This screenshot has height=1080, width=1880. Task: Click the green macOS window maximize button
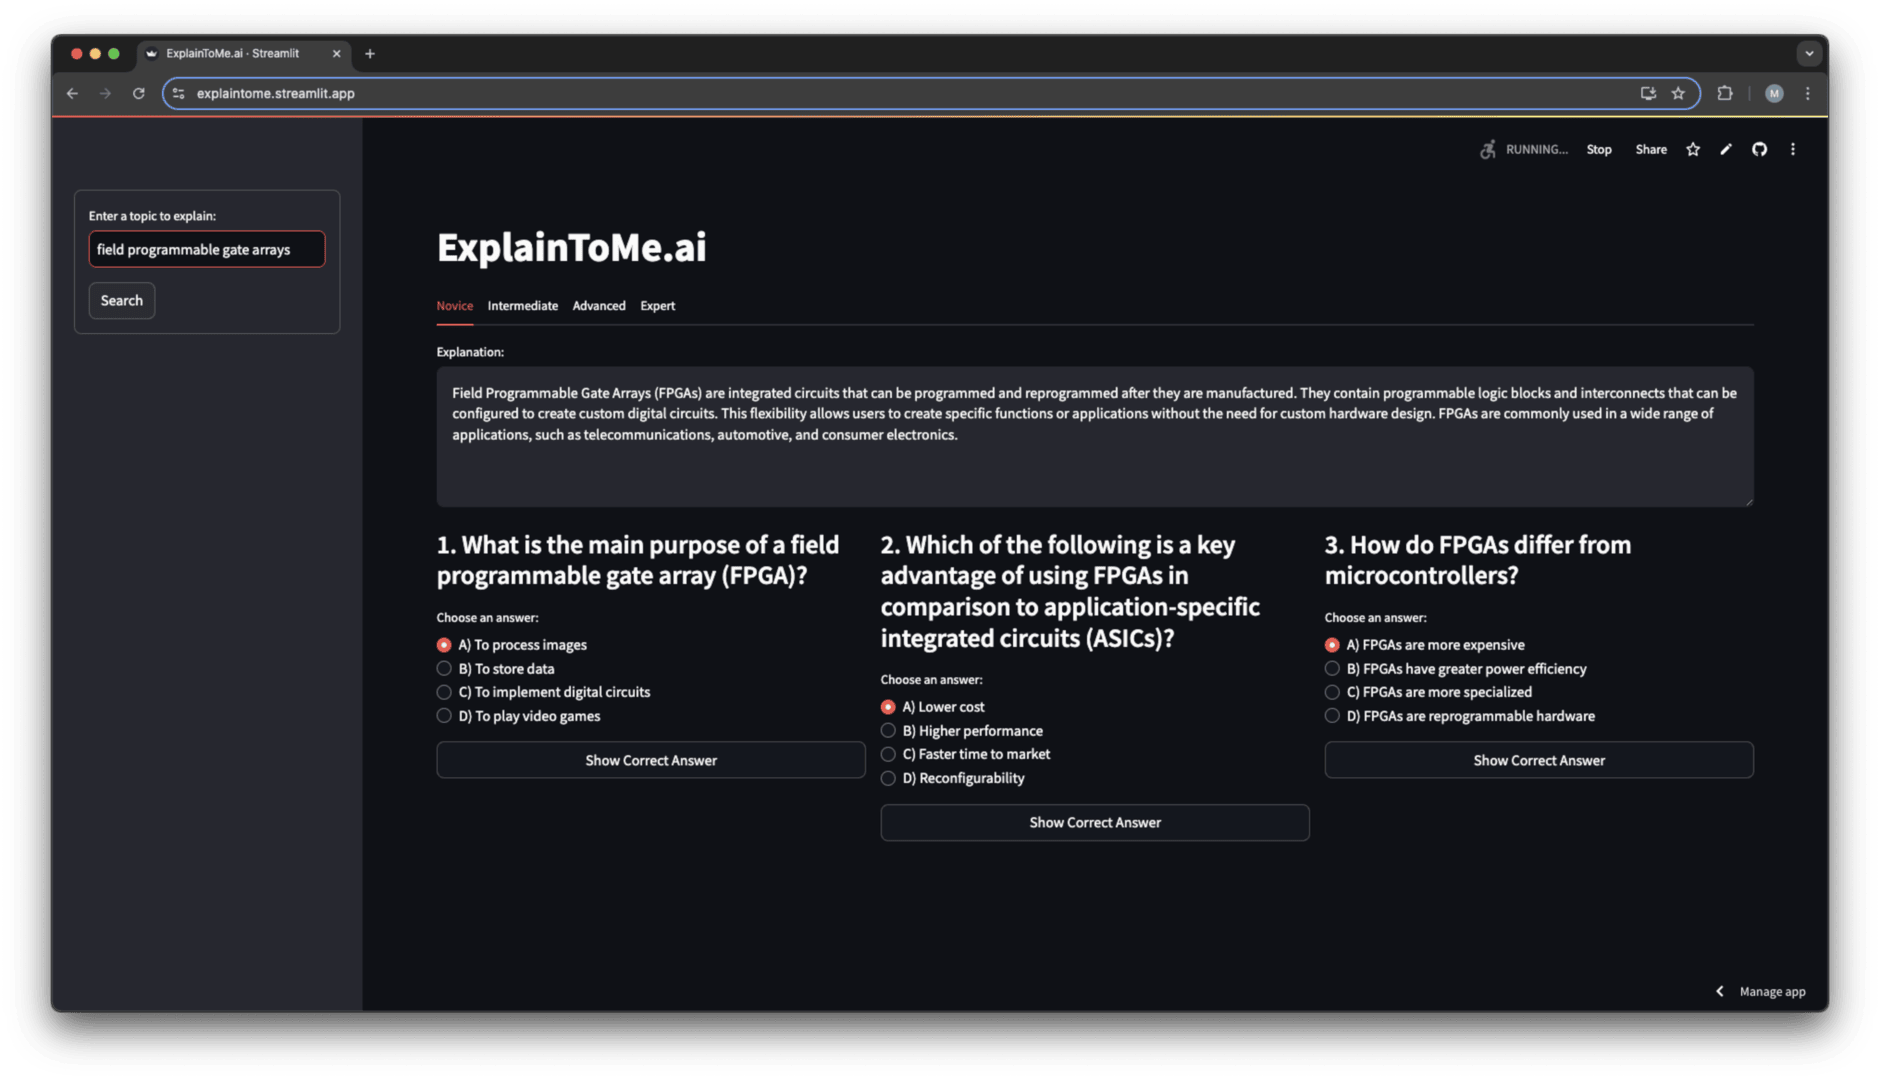(114, 54)
